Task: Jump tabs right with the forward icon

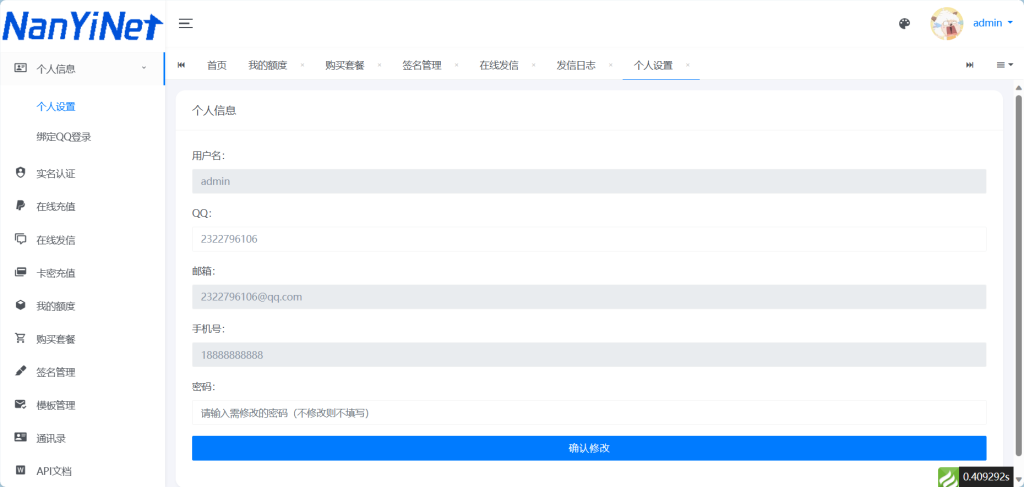Action: pos(970,65)
